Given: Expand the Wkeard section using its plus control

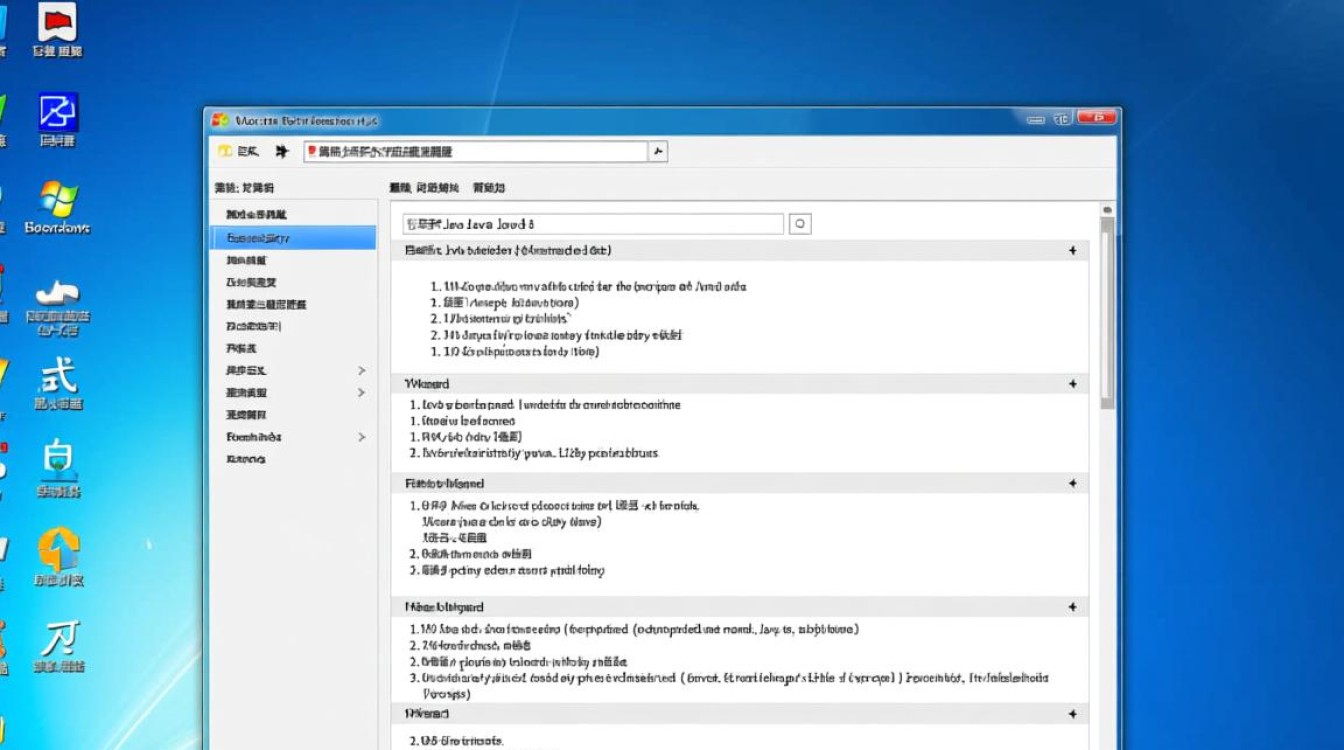Looking at the screenshot, I should 1071,384.
